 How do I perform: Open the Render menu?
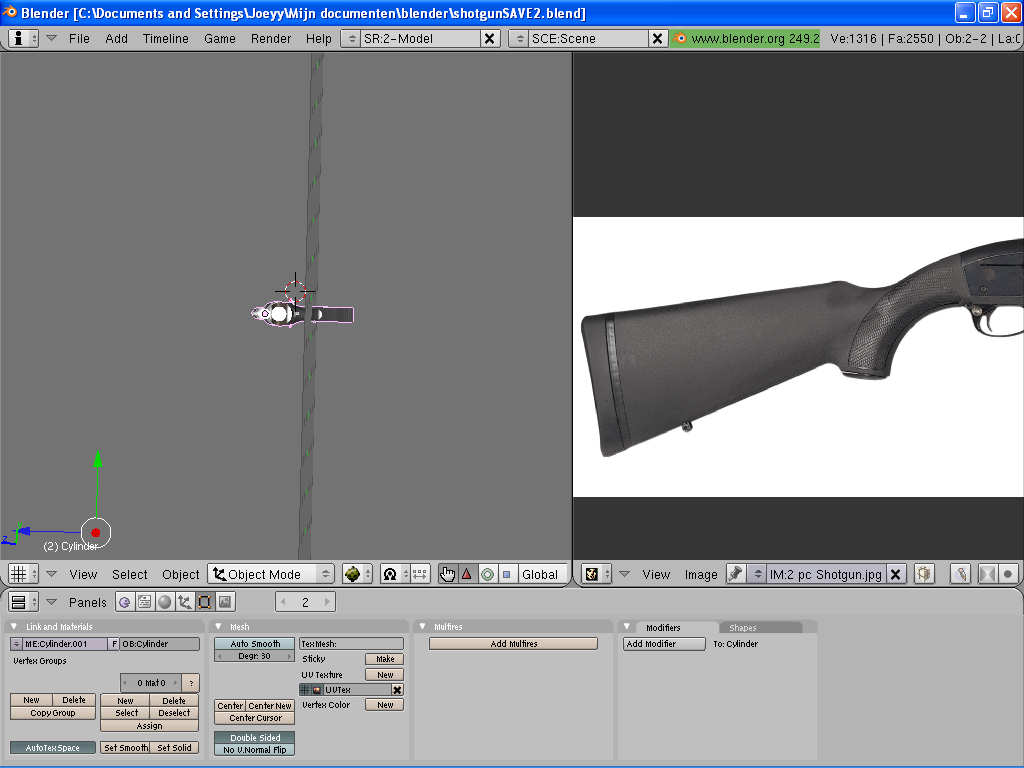(271, 38)
